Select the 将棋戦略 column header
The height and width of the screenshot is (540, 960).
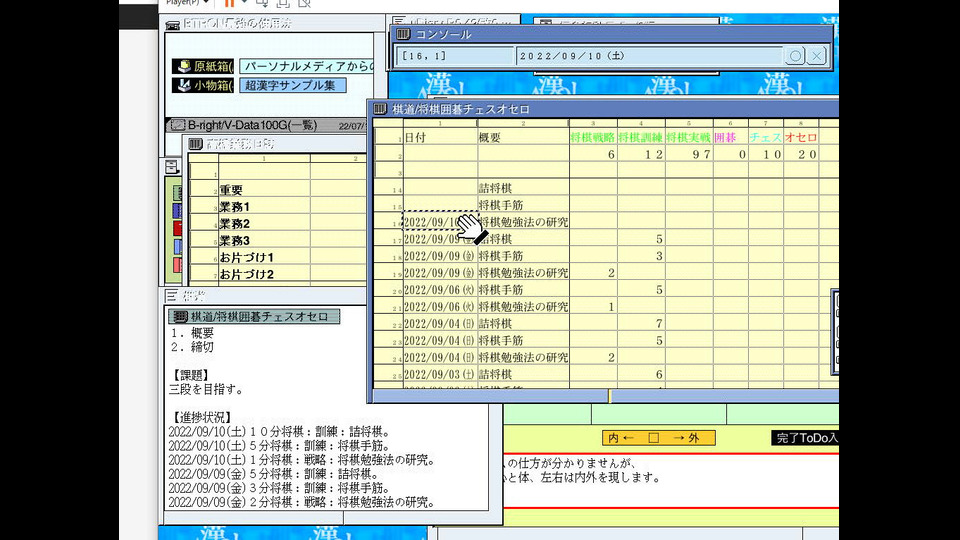point(593,137)
